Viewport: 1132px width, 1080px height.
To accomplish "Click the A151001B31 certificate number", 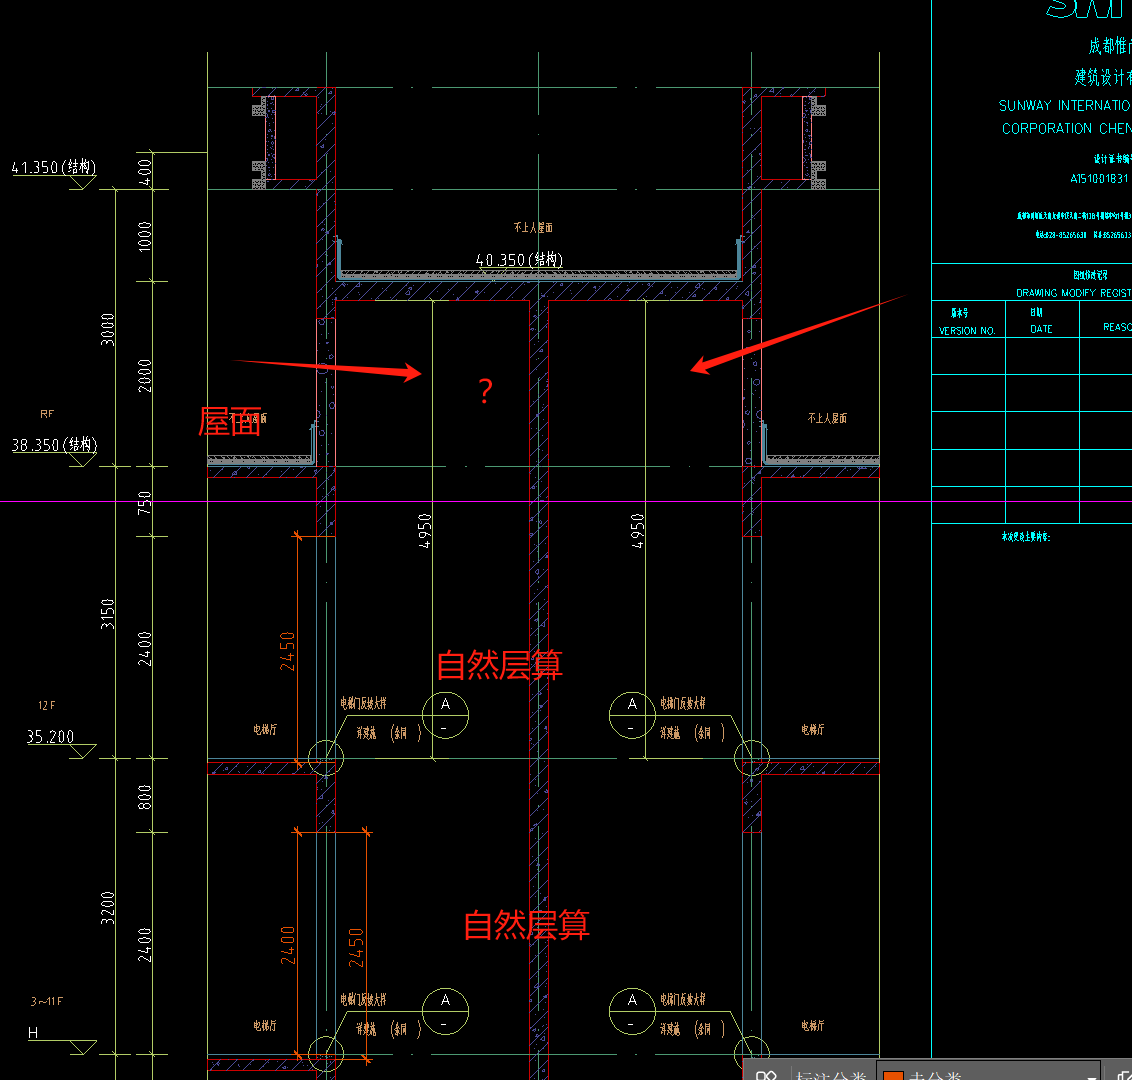I will (x=1099, y=178).
